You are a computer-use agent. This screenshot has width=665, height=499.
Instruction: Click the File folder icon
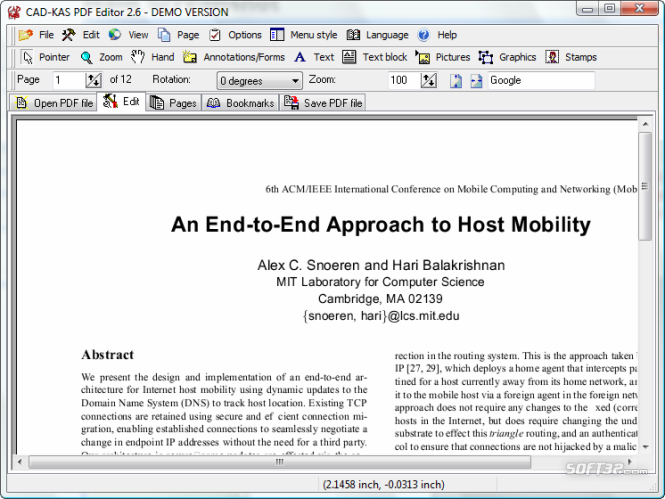tap(25, 35)
